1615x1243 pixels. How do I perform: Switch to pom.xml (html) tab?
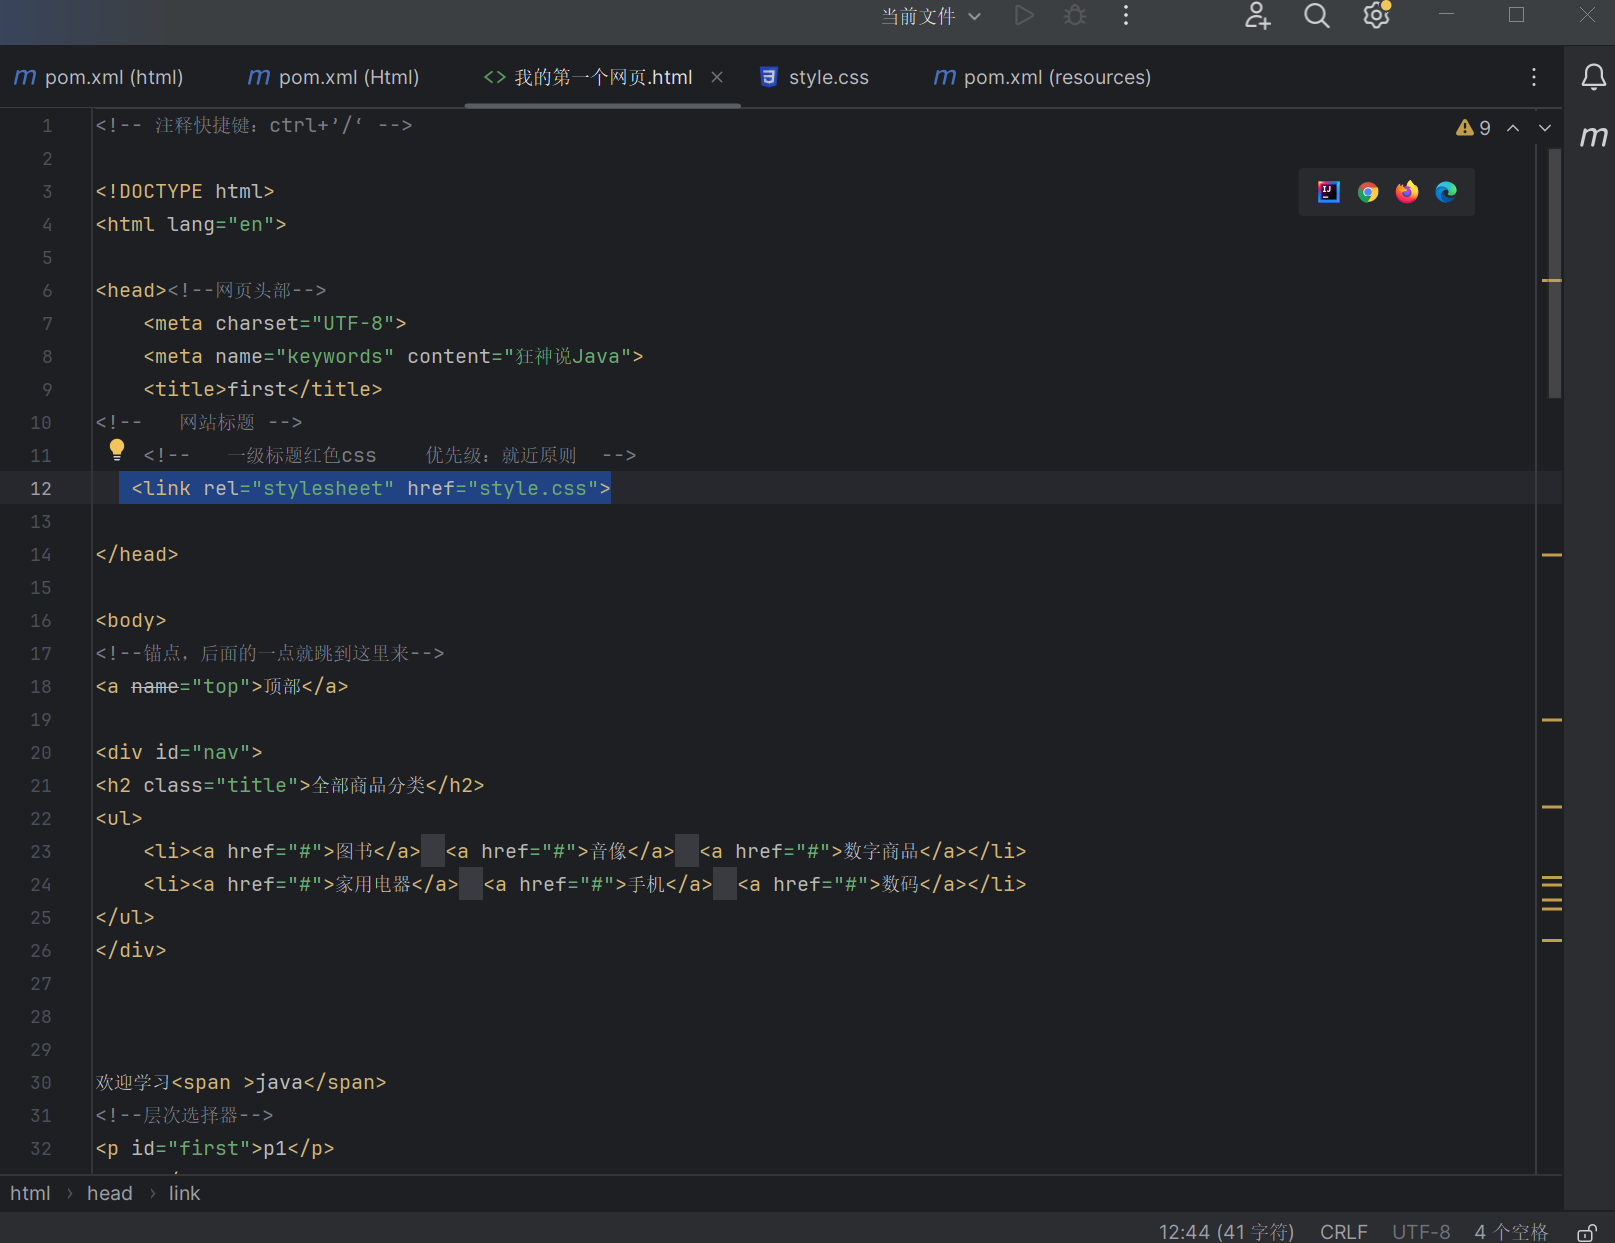(x=99, y=77)
